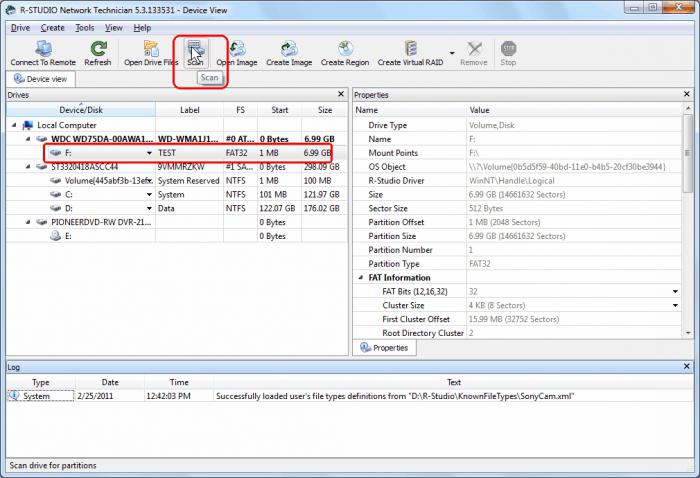Image resolution: width=700 pixels, height=478 pixels.
Task: Collapse the WDC WD75DA drive node
Action: (28, 139)
